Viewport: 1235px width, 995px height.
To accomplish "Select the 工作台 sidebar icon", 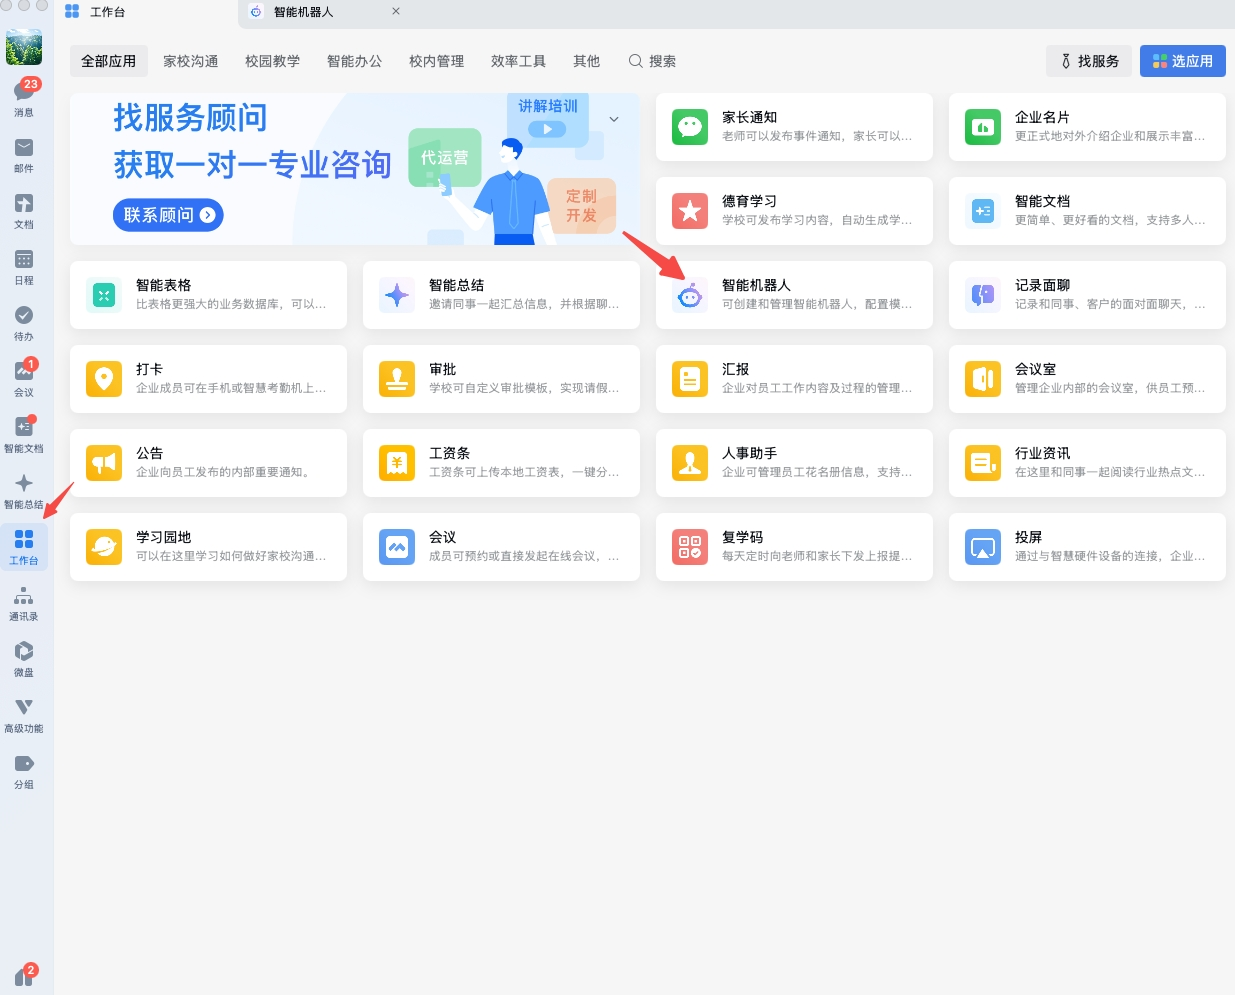I will [x=24, y=546].
